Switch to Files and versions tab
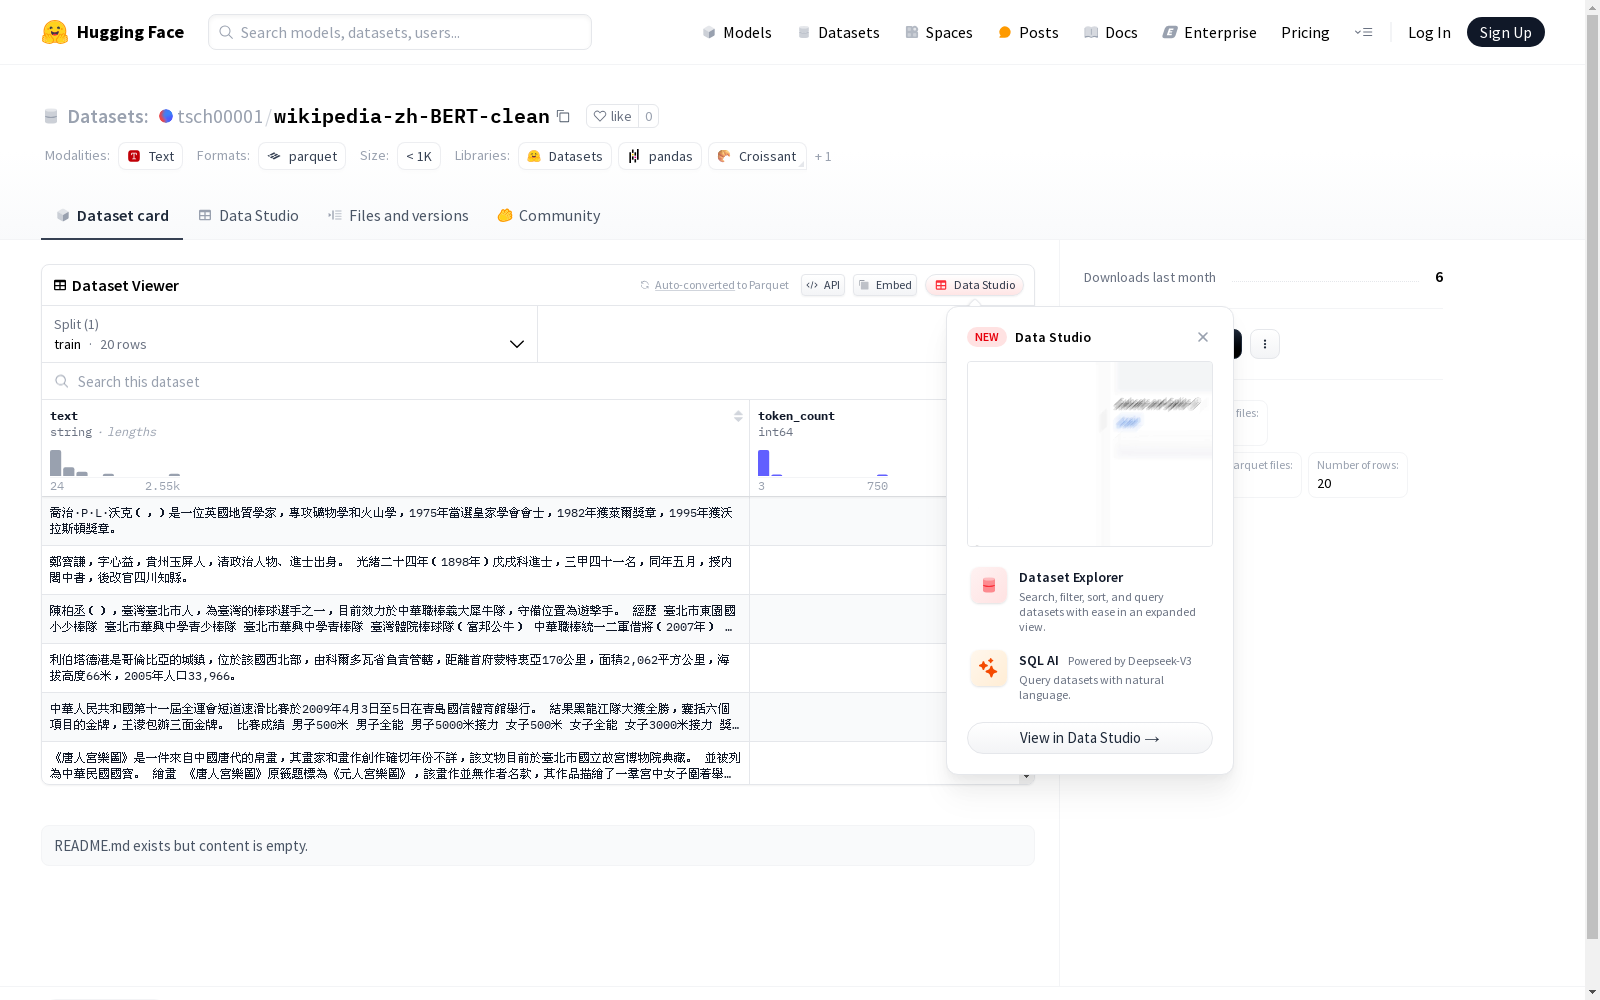 (398, 216)
